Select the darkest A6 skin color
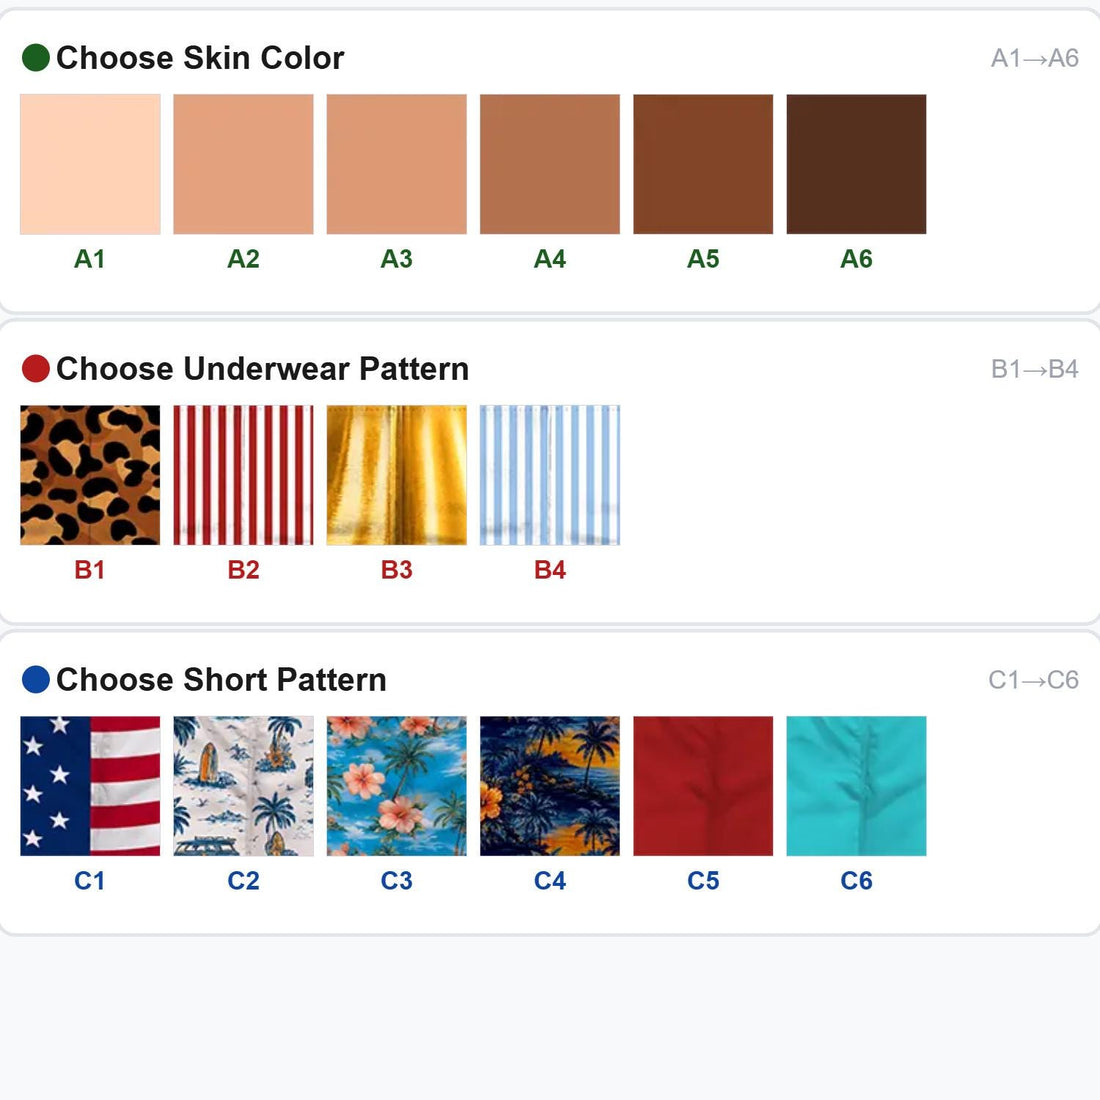The height and width of the screenshot is (1100, 1100). (x=857, y=164)
